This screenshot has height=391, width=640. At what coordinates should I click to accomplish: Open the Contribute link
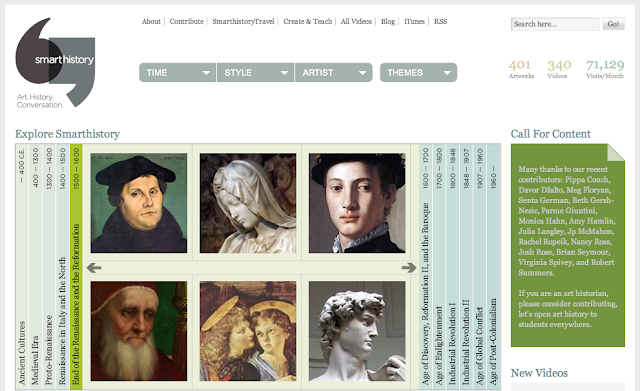click(x=187, y=21)
